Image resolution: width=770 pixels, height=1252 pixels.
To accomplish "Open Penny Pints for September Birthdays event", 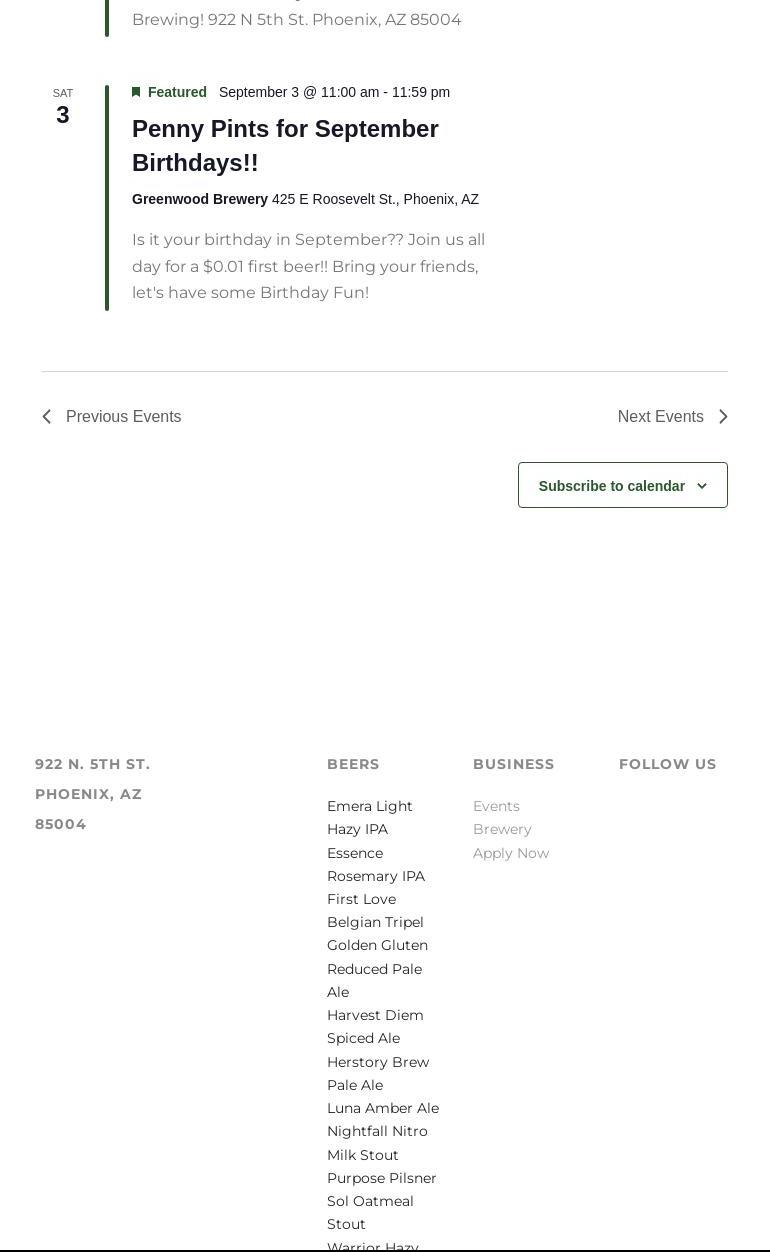I will click(285, 145).
